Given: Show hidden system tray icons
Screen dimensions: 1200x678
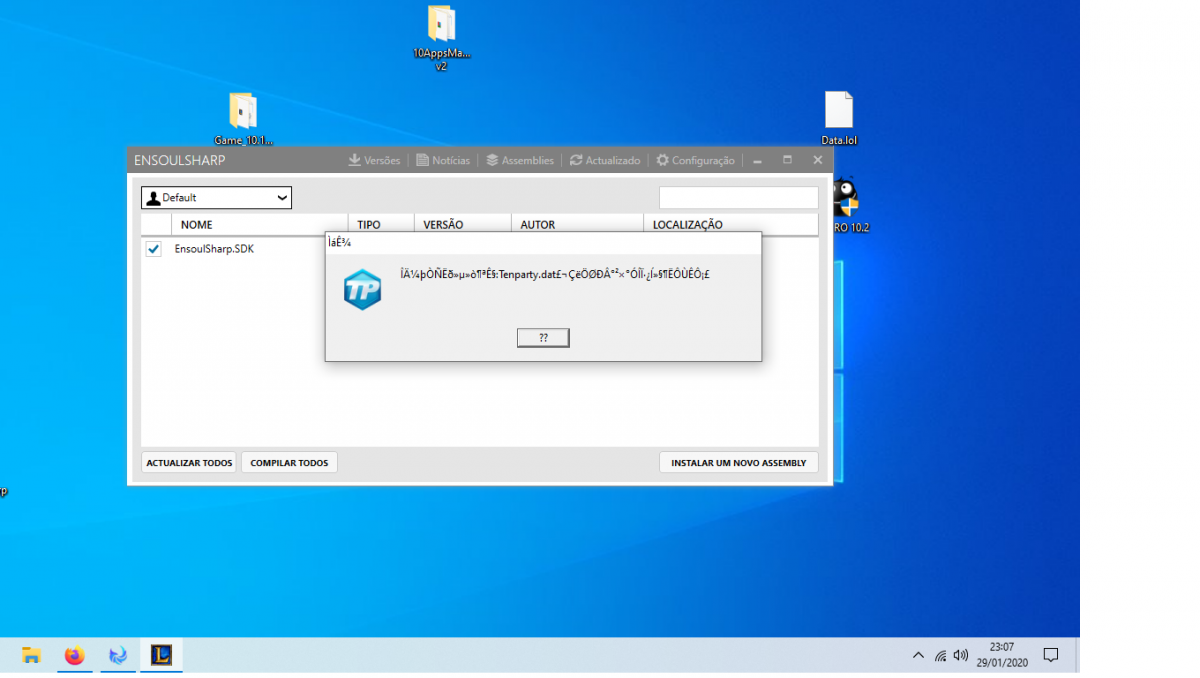Looking at the screenshot, I should tap(918, 656).
